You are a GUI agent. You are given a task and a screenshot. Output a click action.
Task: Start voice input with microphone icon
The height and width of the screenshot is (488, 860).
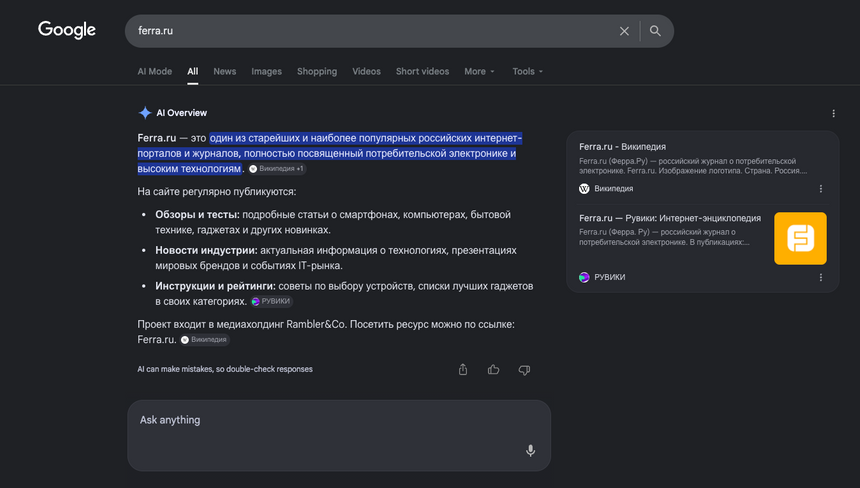click(530, 450)
